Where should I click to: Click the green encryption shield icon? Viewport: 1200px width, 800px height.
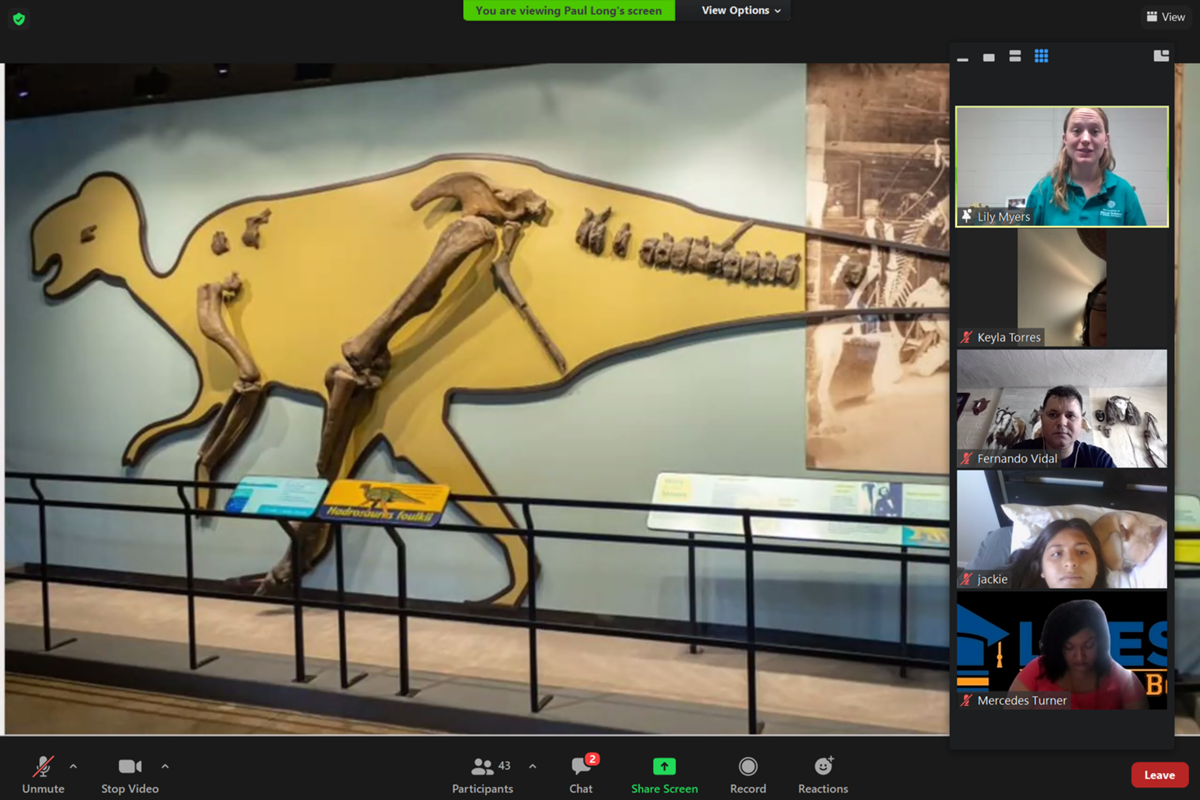[19, 19]
